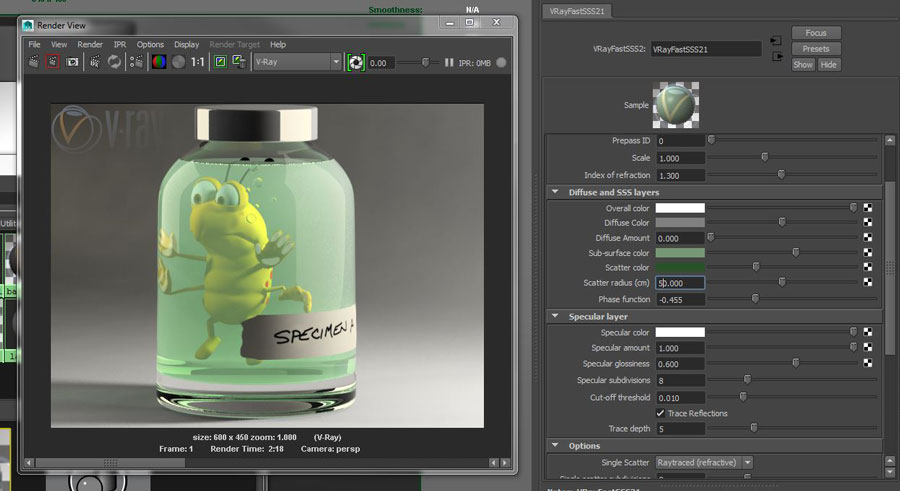Viewport: 900px width, 491px height.
Task: Collapse the Diffuse and SSS layers section
Action: pyautogui.click(x=555, y=192)
